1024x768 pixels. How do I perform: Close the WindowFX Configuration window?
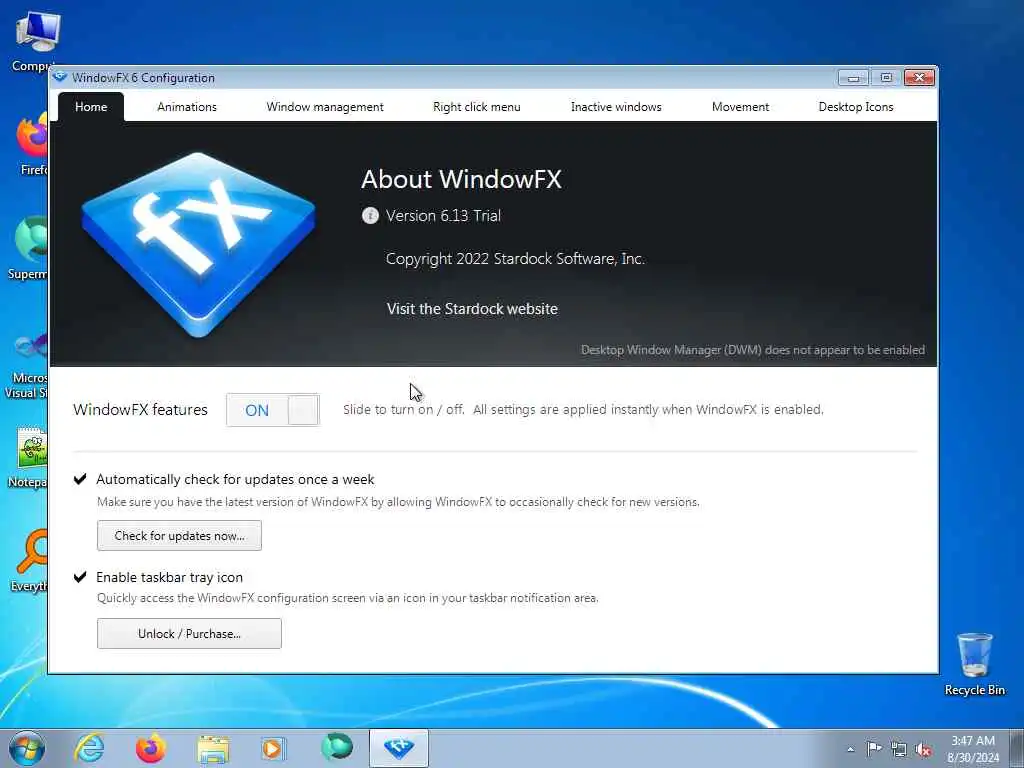[x=920, y=78]
